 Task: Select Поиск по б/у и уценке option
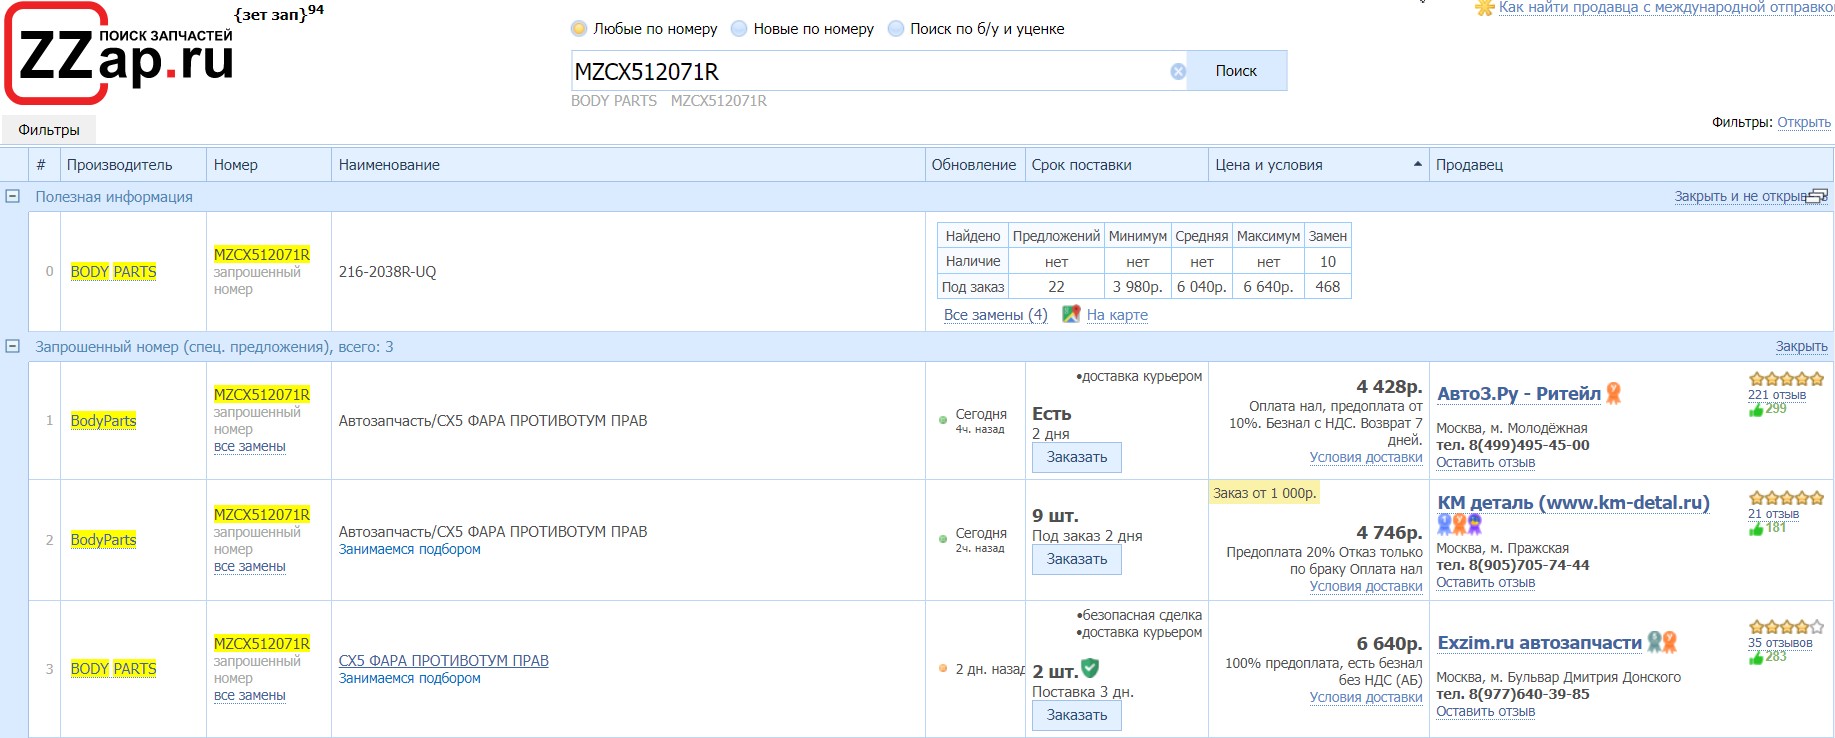tap(896, 29)
